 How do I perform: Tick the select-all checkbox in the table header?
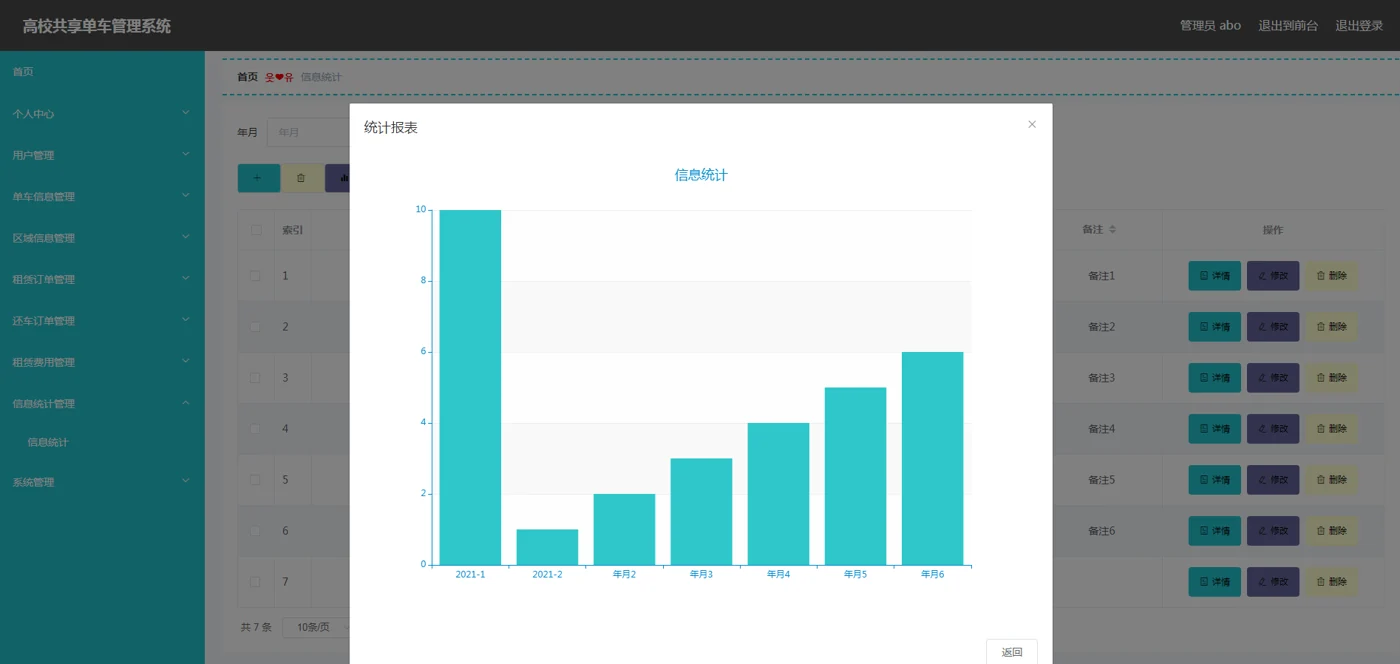(256, 230)
